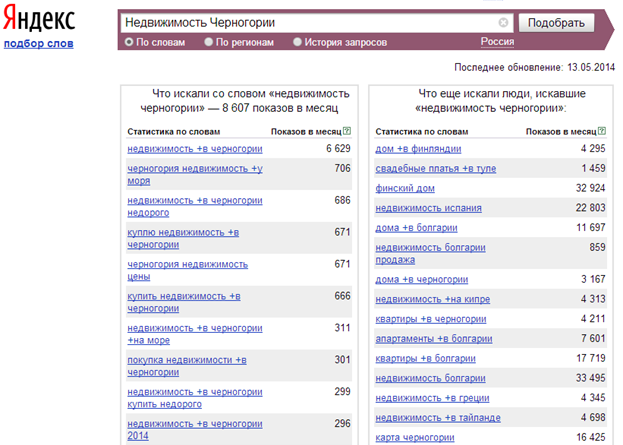The height and width of the screenshot is (445, 623).
Task: Open link недвижимость +в черногории купить недорого
Action: point(195,398)
